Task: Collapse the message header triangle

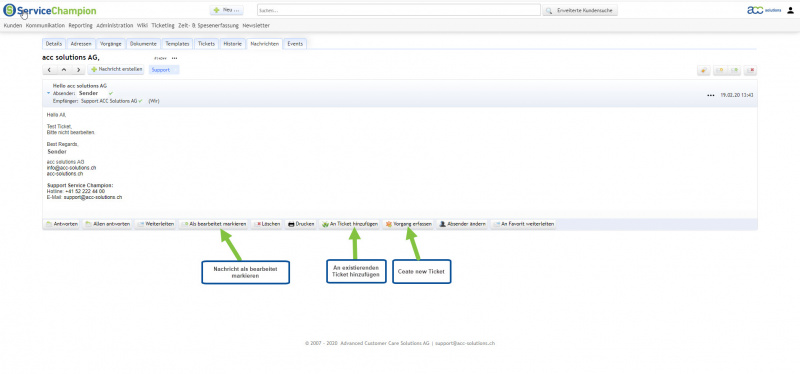Action: click(48, 93)
